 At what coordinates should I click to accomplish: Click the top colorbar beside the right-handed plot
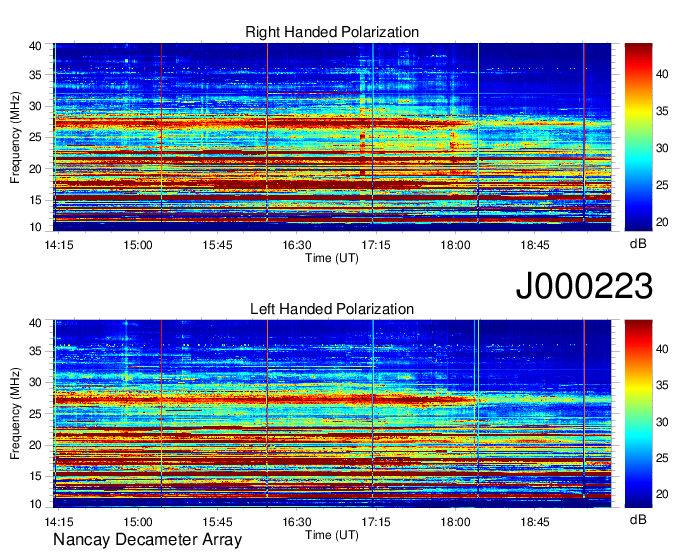coord(638,137)
